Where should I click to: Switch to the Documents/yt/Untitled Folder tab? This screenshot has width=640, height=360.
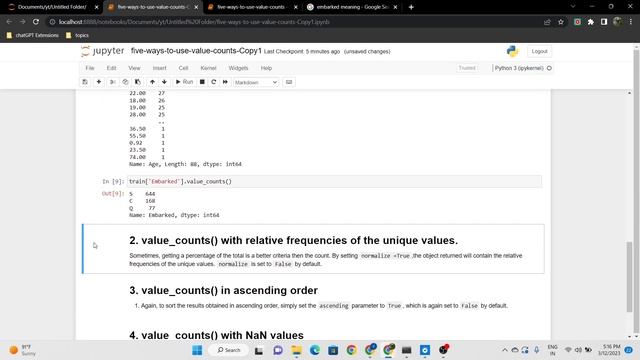point(52,7)
